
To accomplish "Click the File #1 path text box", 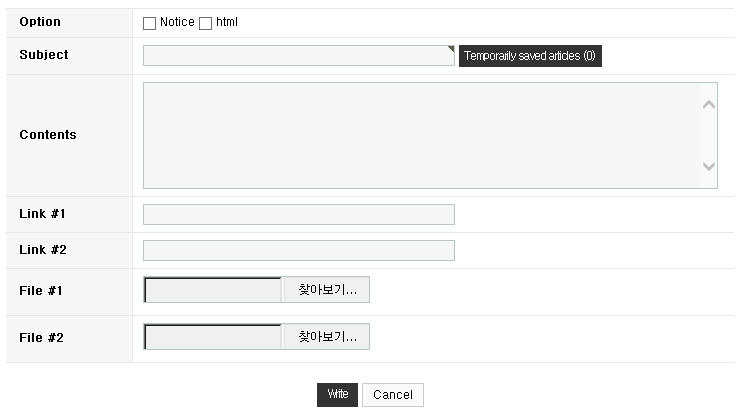I will [x=214, y=290].
